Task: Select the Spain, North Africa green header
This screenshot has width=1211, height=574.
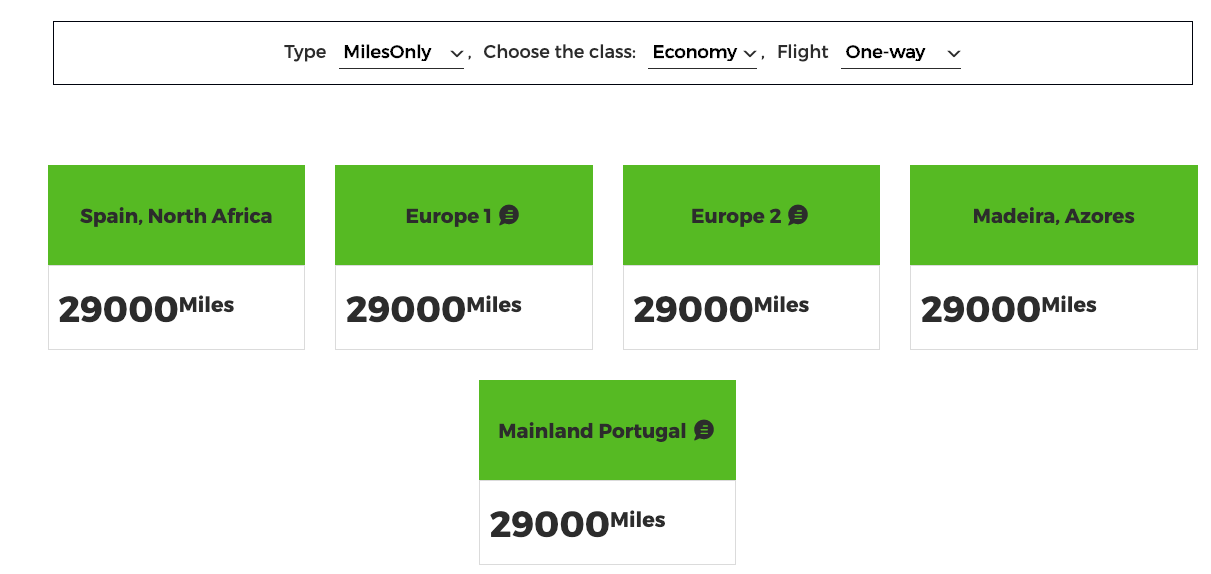Action: pyautogui.click(x=176, y=216)
